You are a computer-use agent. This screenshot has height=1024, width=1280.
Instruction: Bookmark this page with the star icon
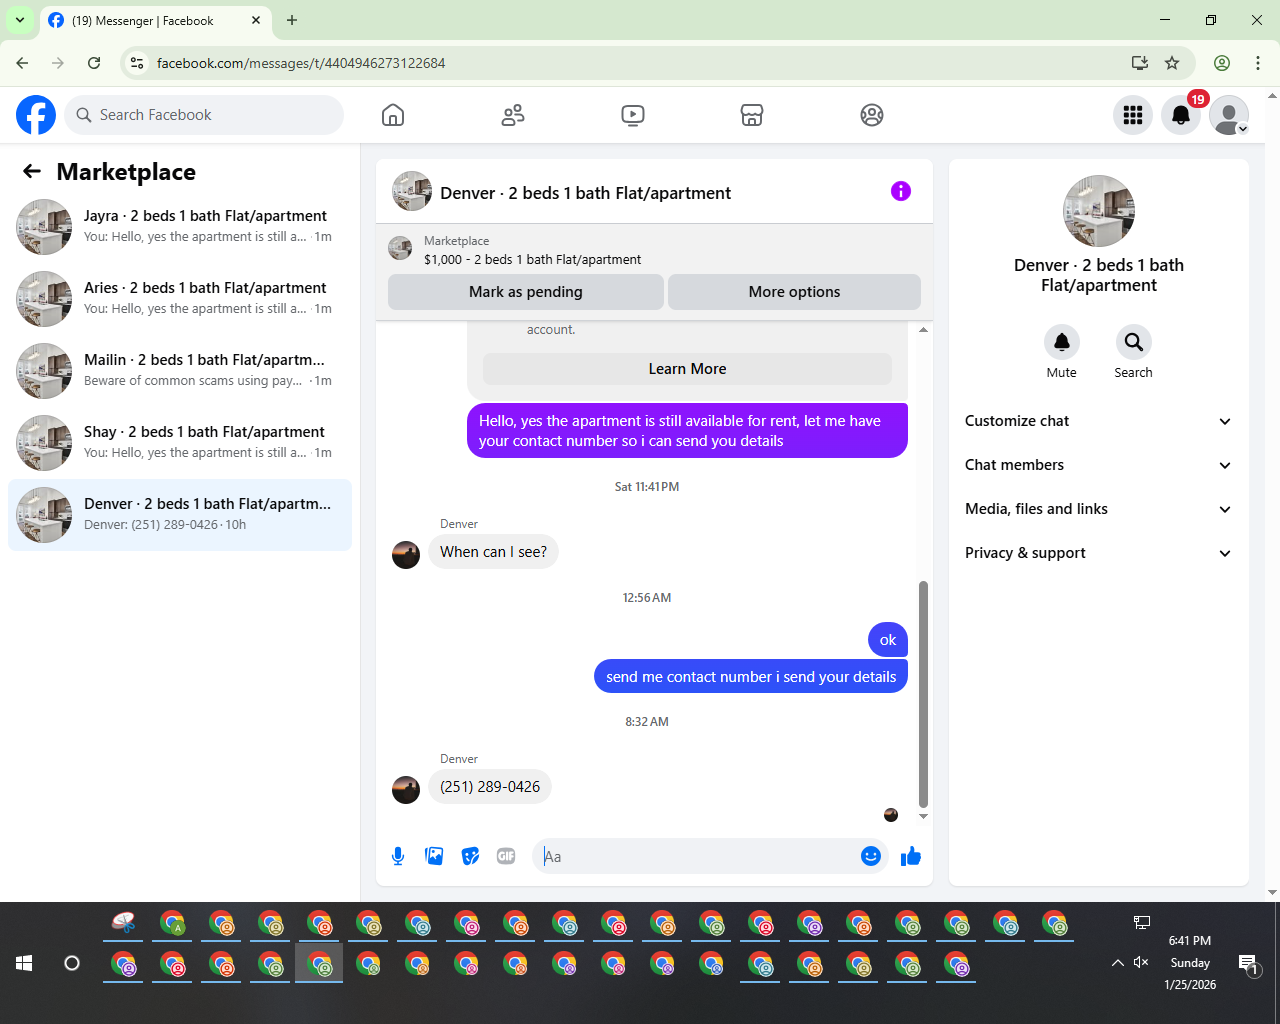point(1172,63)
